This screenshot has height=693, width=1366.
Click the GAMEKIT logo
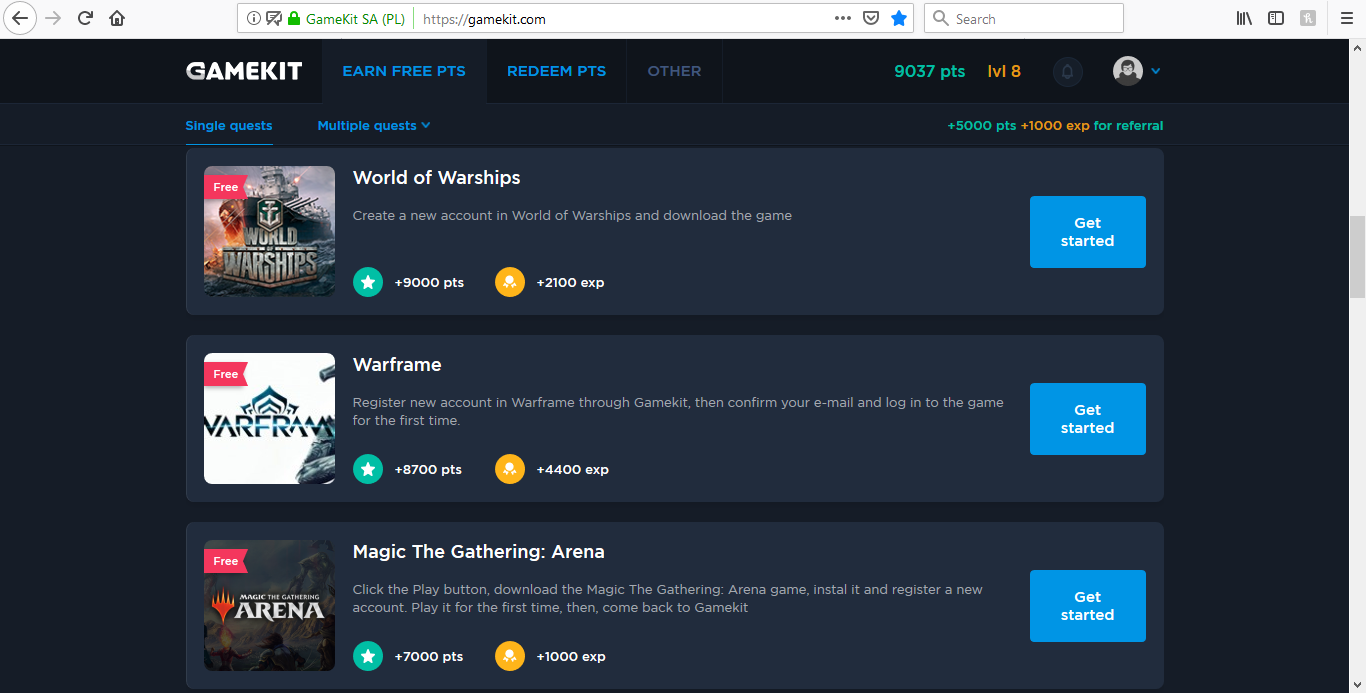coord(244,71)
